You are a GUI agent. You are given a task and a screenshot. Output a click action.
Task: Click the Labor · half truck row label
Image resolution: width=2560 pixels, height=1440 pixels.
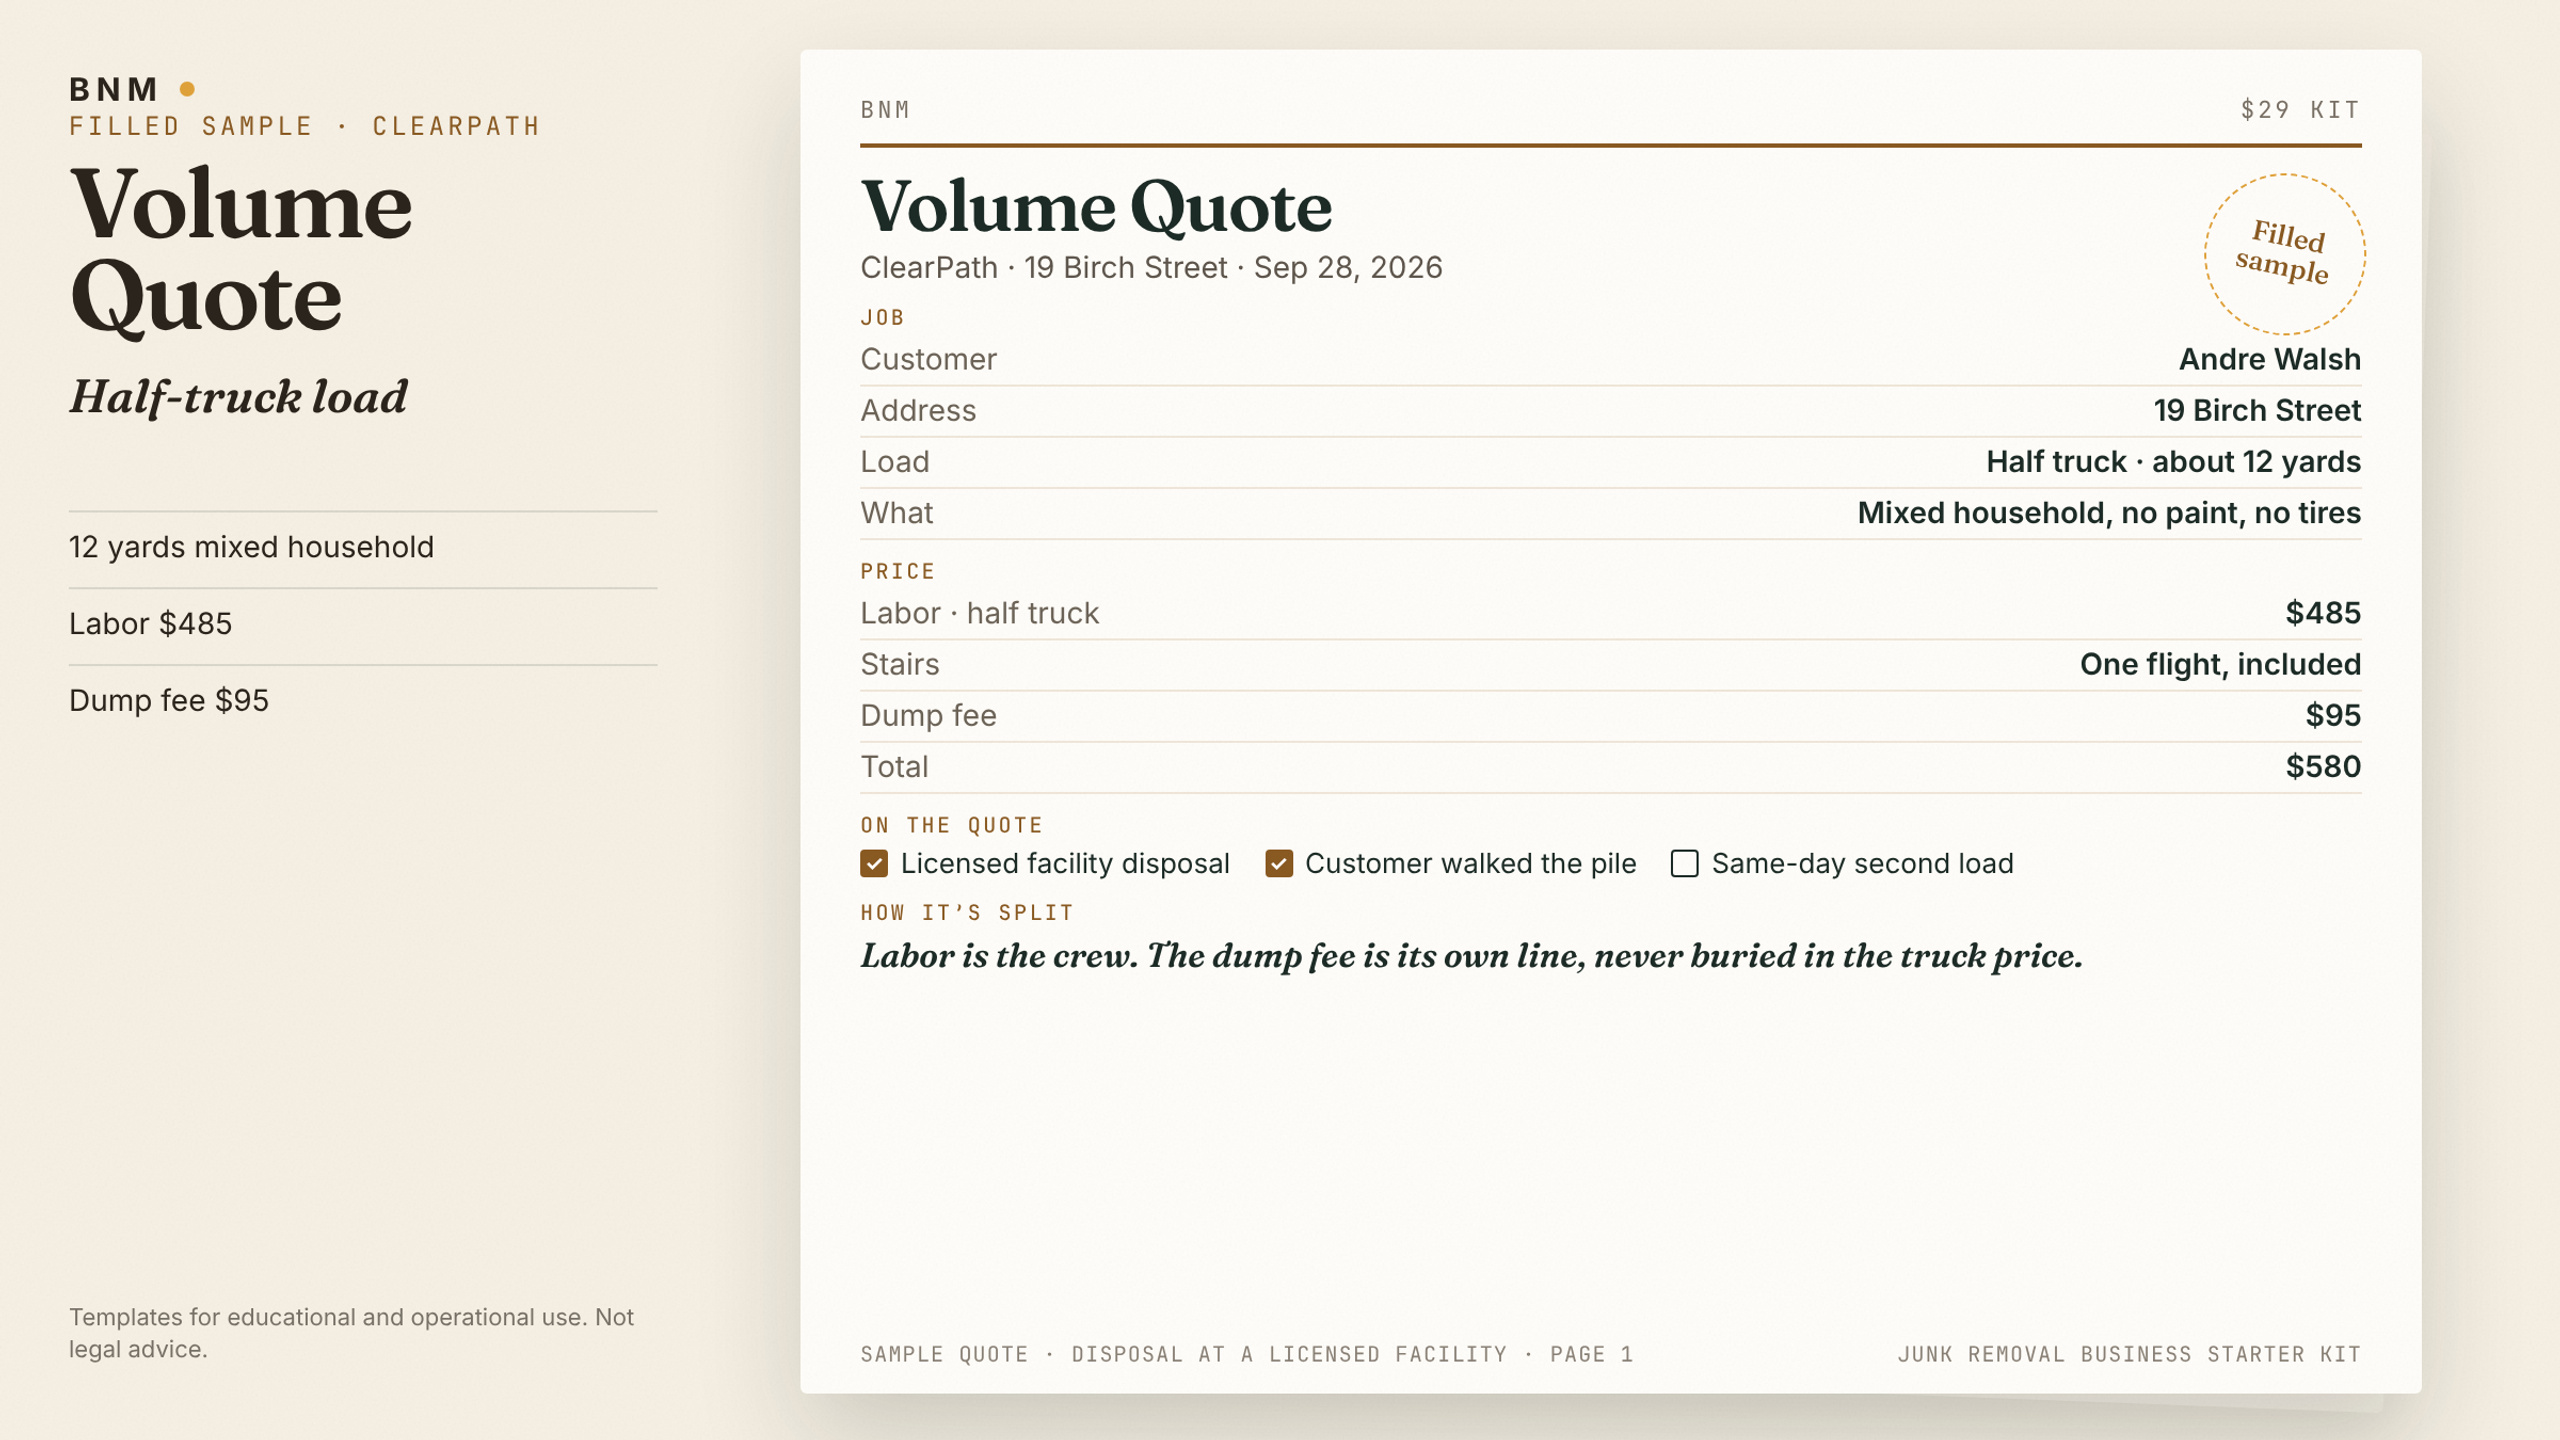(x=979, y=613)
